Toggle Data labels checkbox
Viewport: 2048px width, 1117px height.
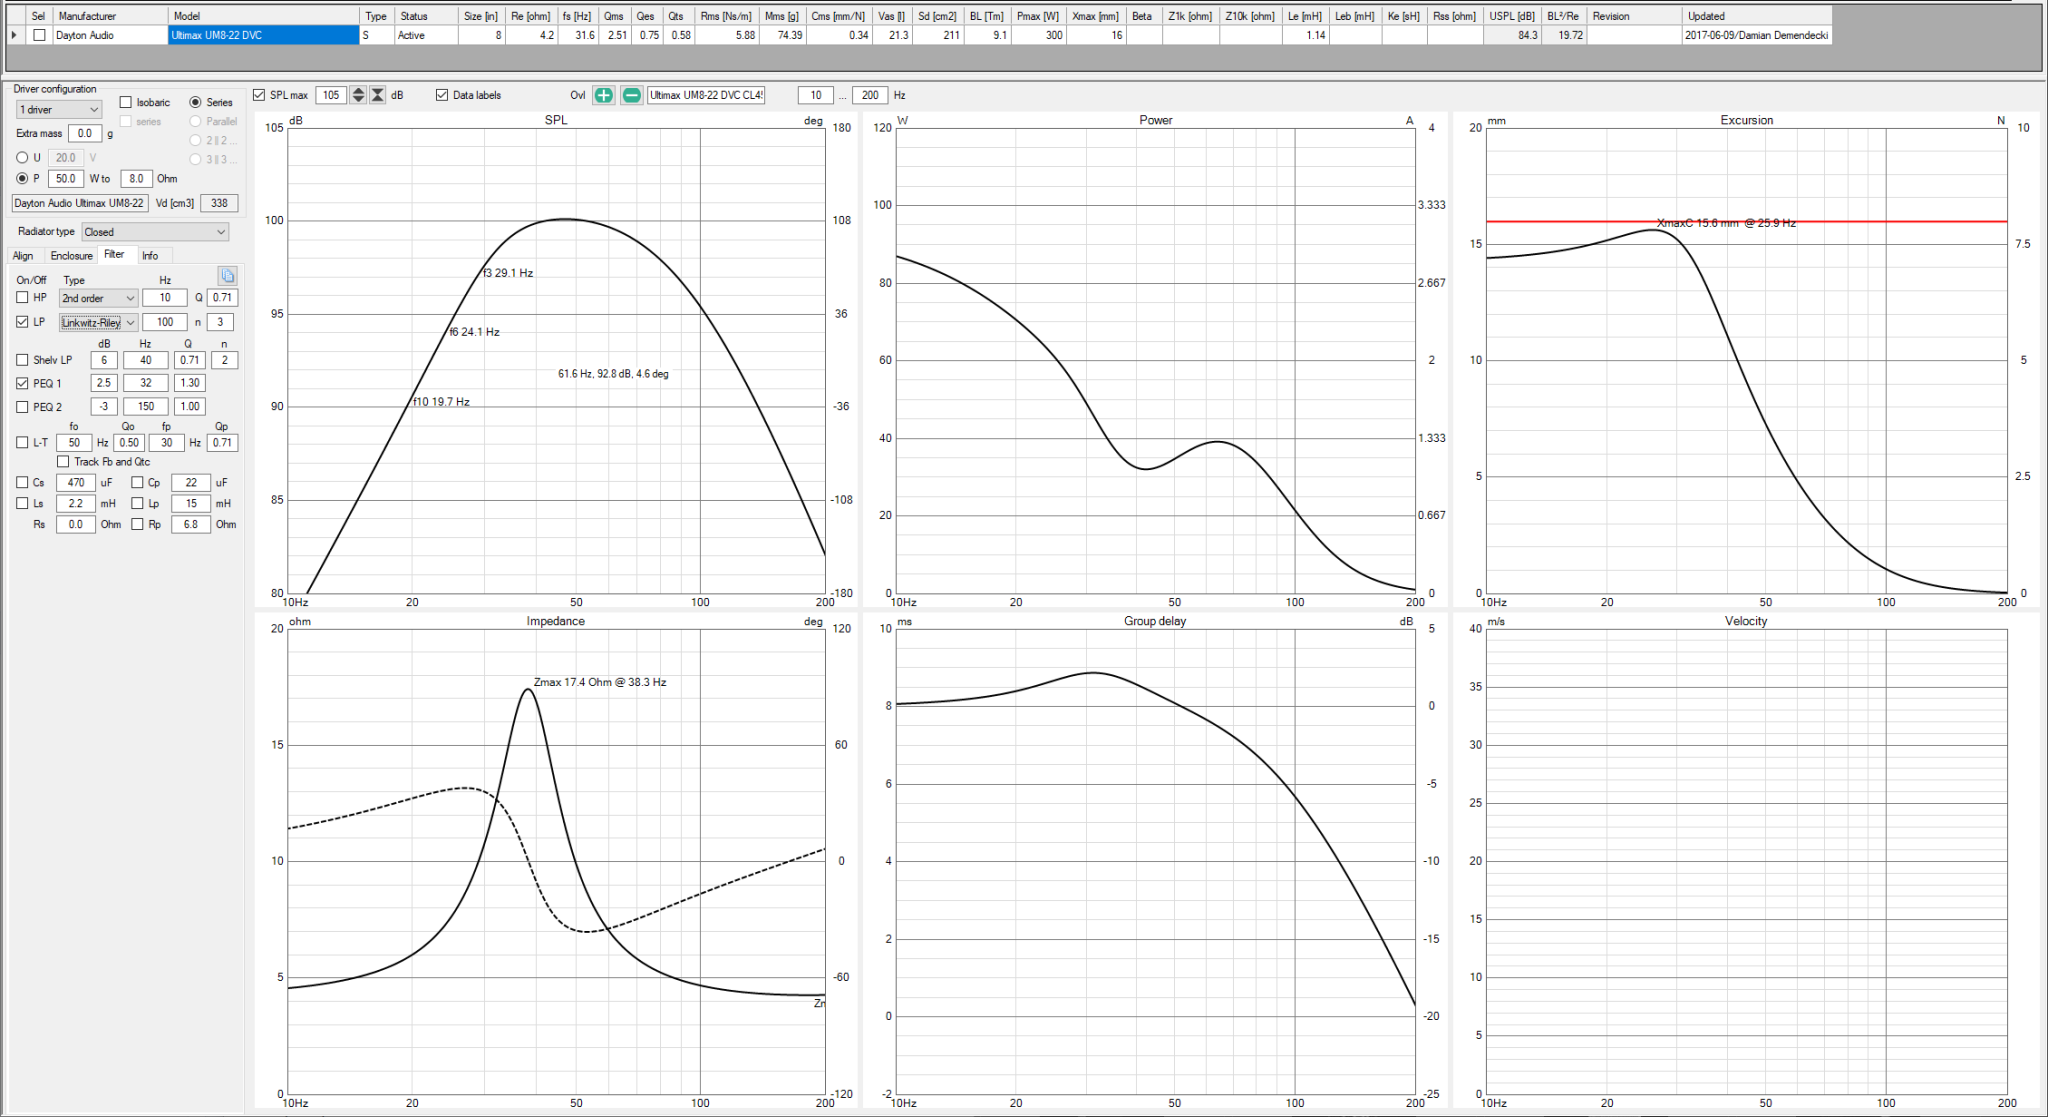point(442,95)
